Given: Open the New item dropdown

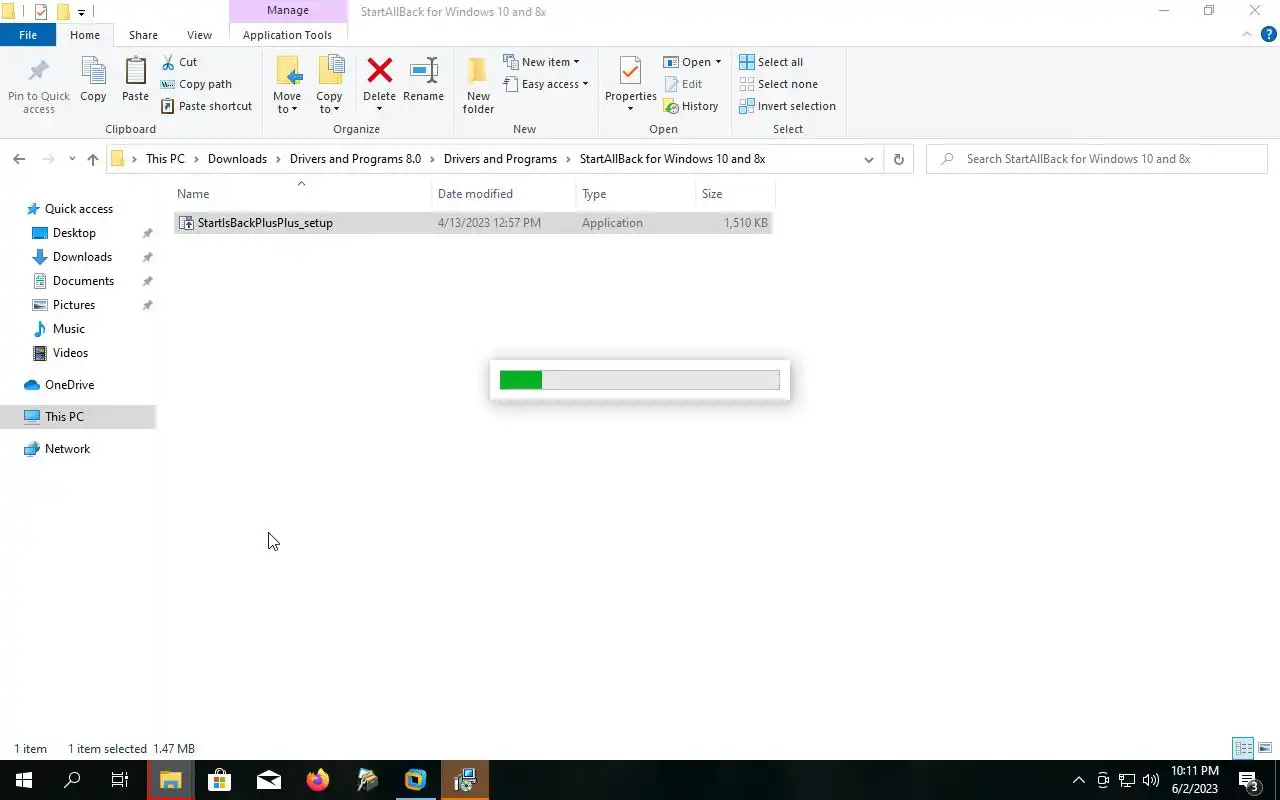Looking at the screenshot, I should tap(541, 62).
